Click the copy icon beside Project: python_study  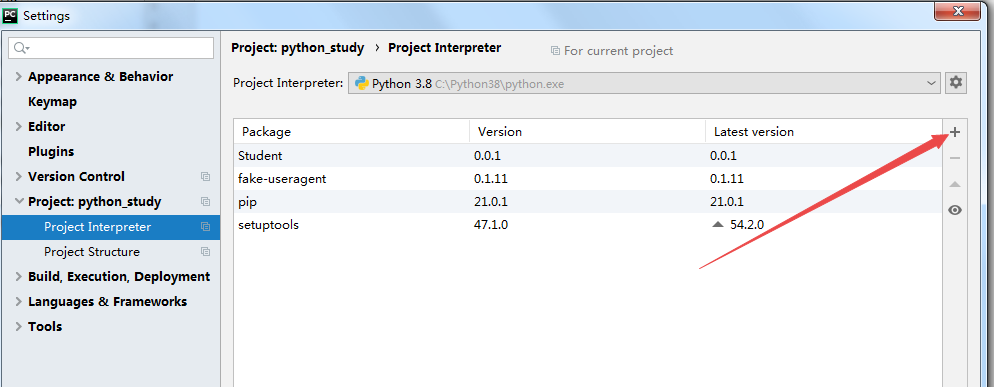point(205,202)
